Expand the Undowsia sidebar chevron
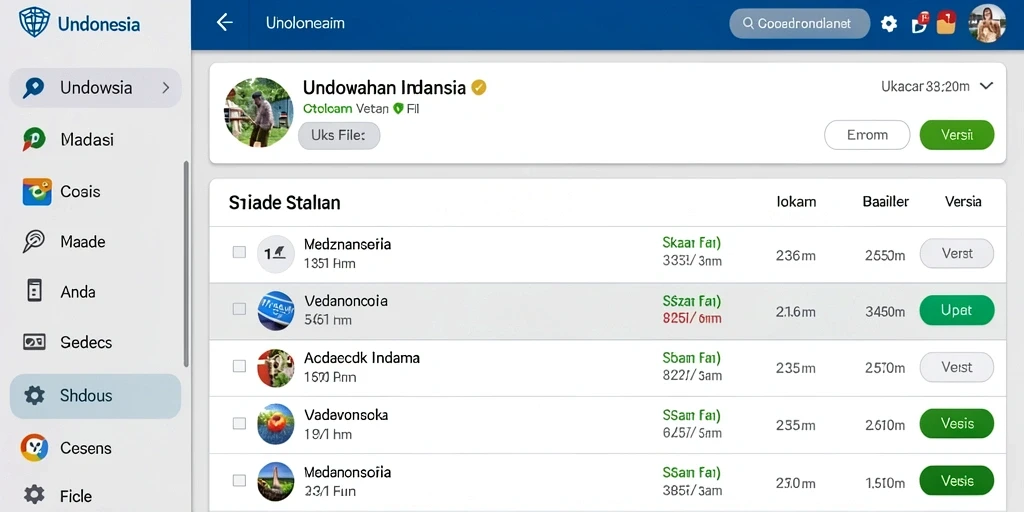The width and height of the screenshot is (1024, 512). [166, 87]
